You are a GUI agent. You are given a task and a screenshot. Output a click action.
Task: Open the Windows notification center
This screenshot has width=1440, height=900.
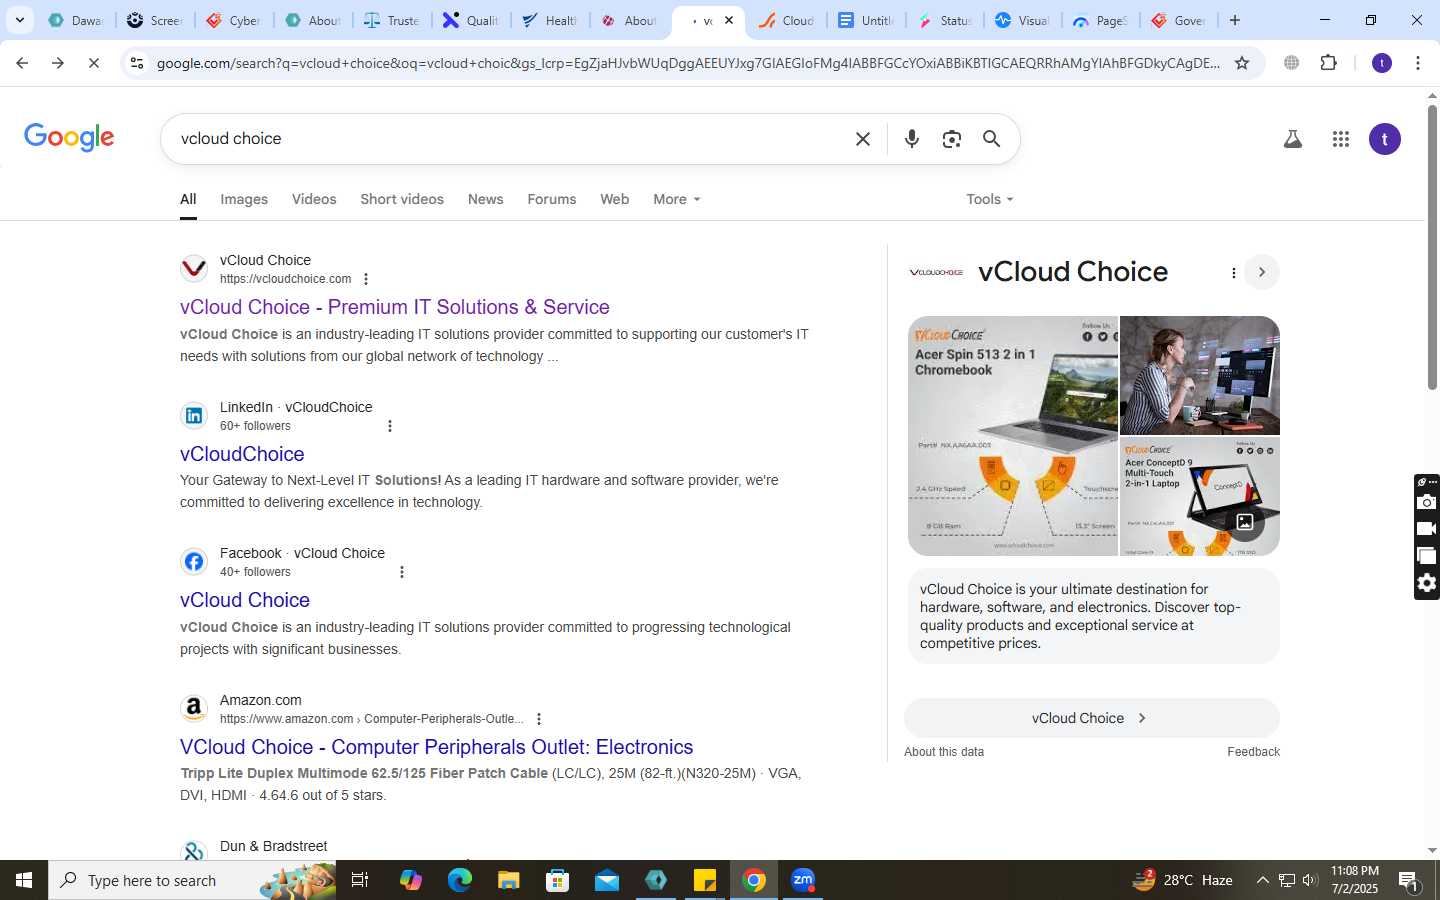tap(1409, 881)
